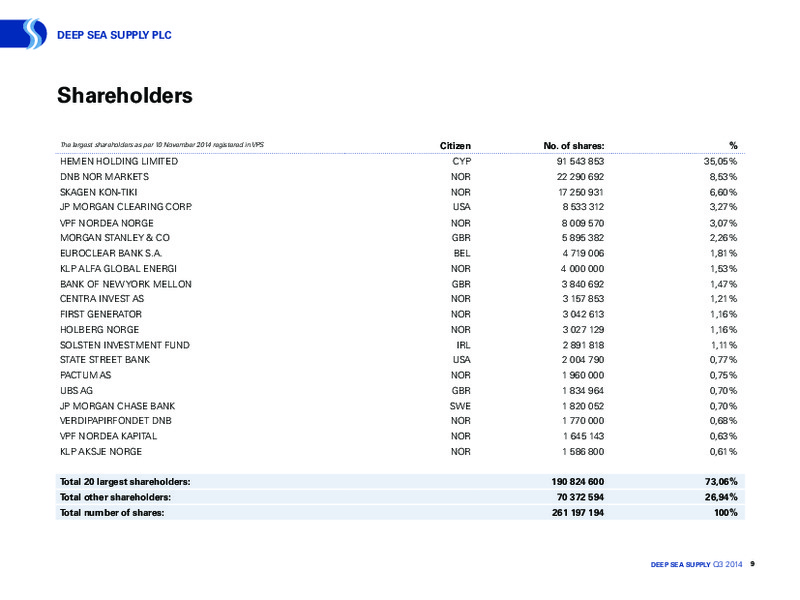Screen dimensions: 800x600
Task: Click the 1,47% percentage value
Action: tap(723, 284)
